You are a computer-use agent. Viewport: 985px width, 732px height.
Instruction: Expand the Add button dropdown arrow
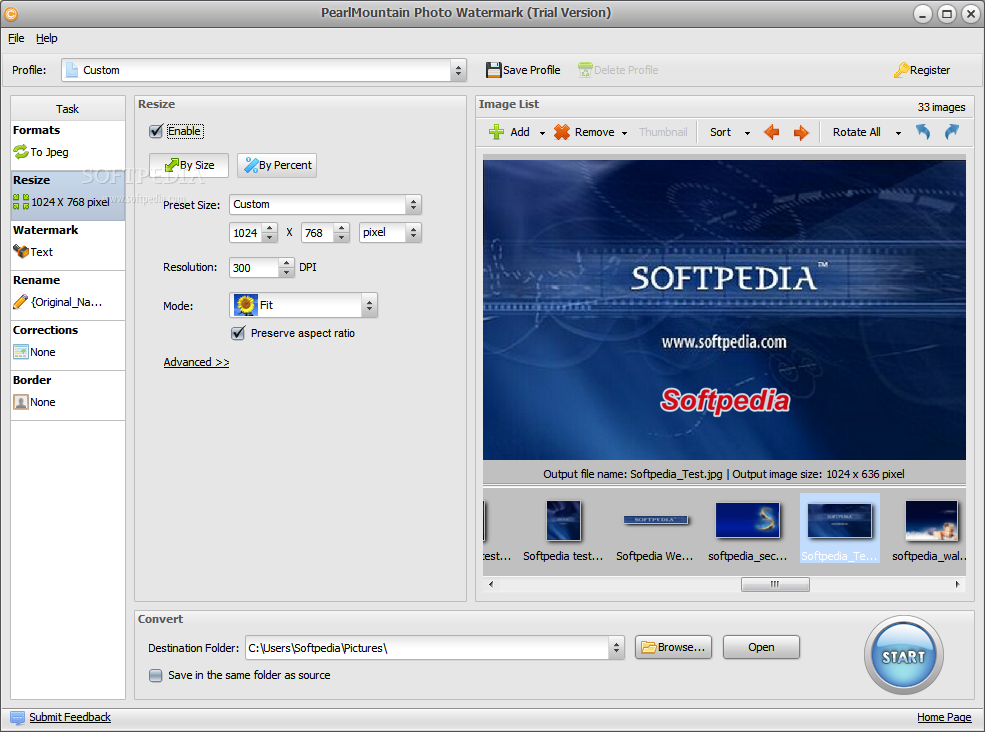pos(542,133)
